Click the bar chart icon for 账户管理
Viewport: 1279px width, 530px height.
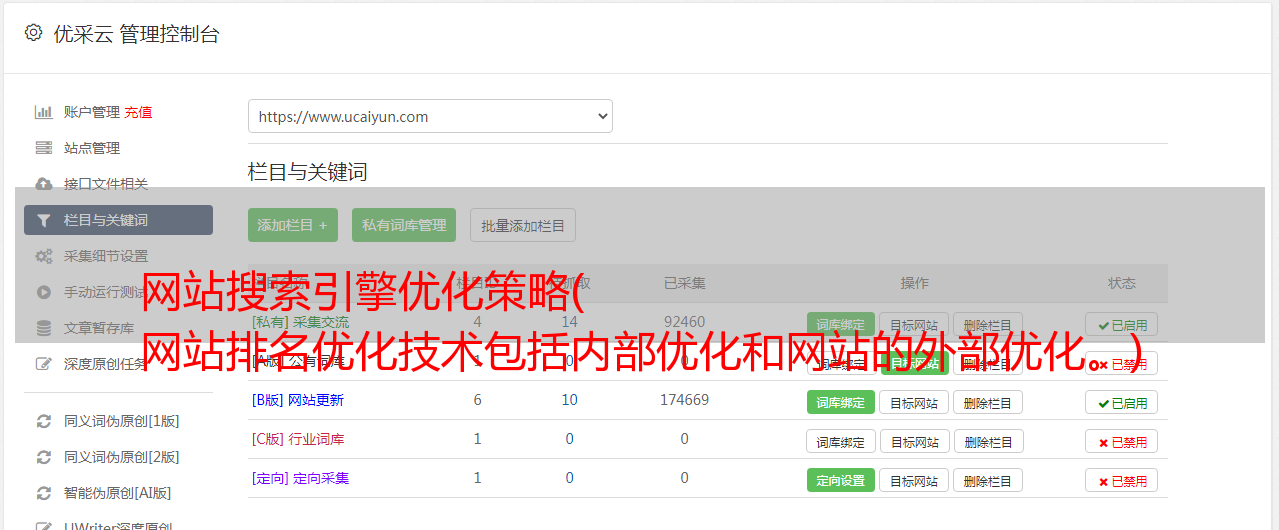[44, 112]
